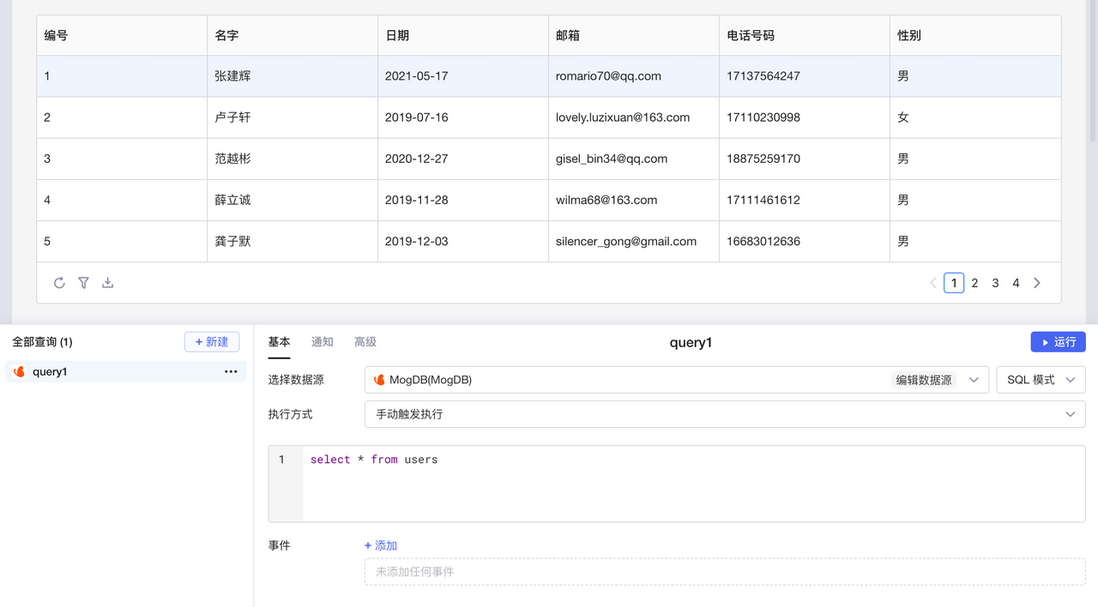This screenshot has width=1098, height=607.
Task: Open the SQL 模式 dropdown
Action: click(x=1041, y=380)
